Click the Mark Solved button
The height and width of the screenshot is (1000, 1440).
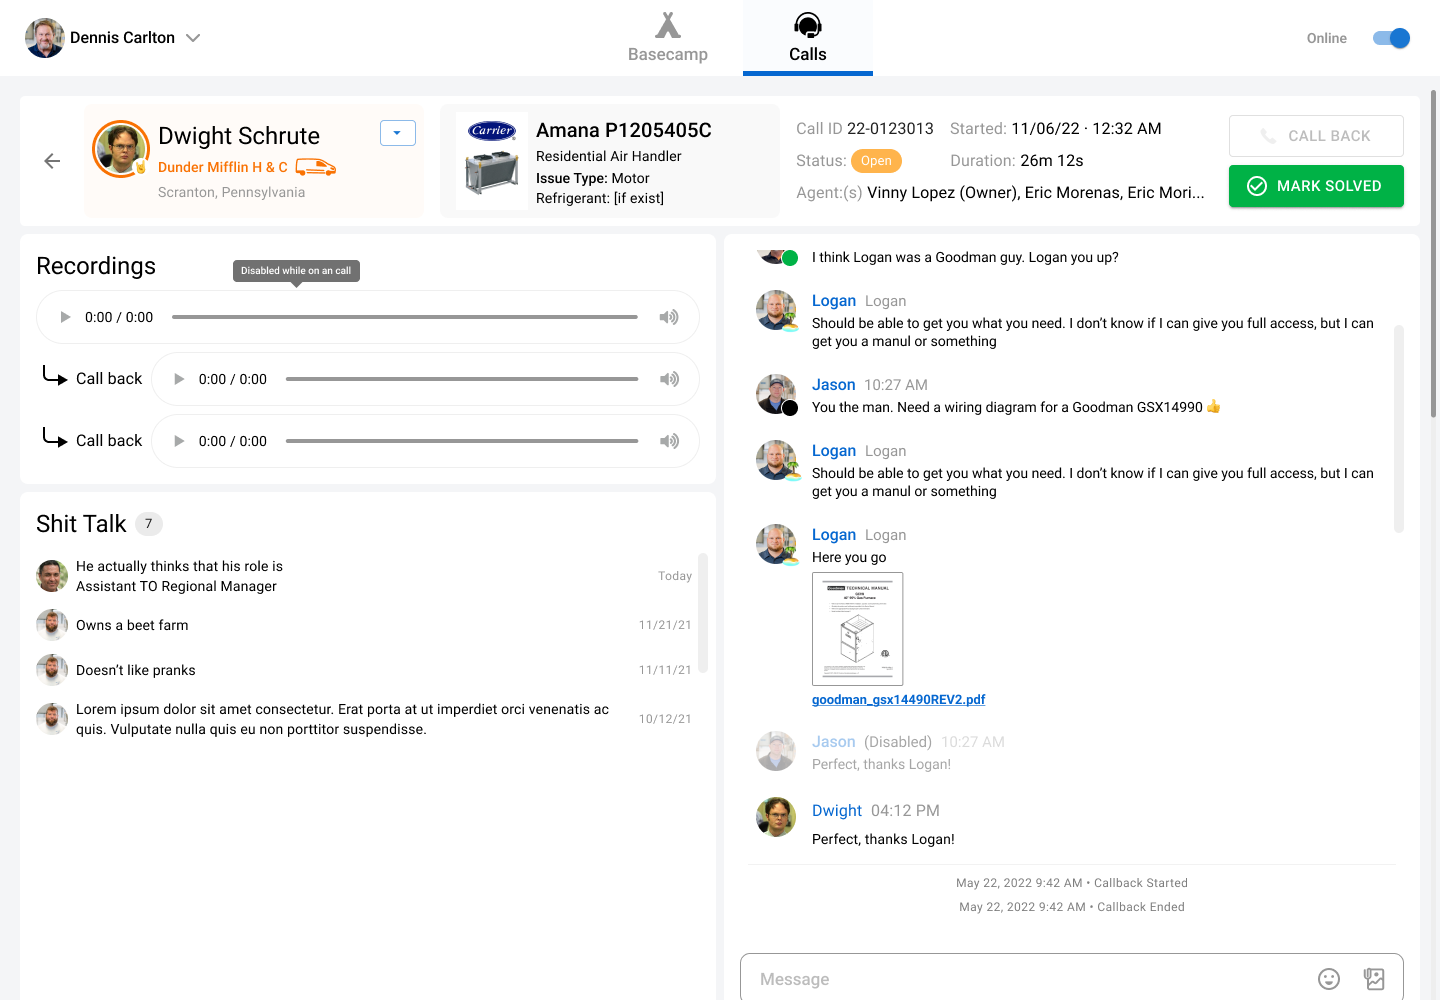[x=1315, y=186]
